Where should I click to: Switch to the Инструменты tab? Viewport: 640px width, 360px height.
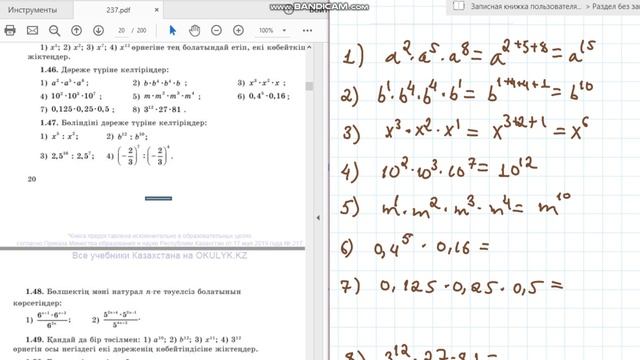[32, 10]
